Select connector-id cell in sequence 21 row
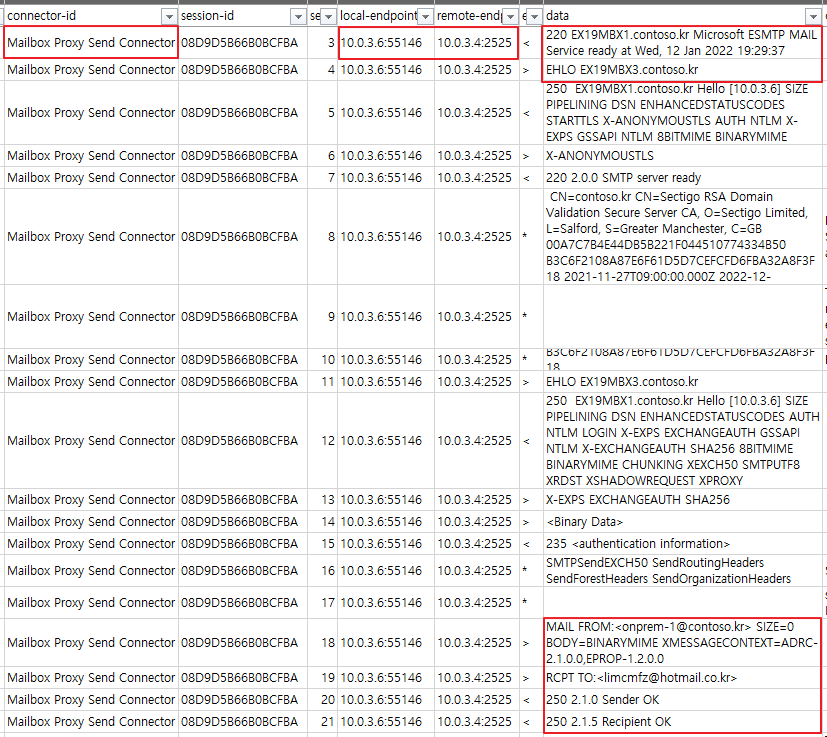 (x=91, y=721)
